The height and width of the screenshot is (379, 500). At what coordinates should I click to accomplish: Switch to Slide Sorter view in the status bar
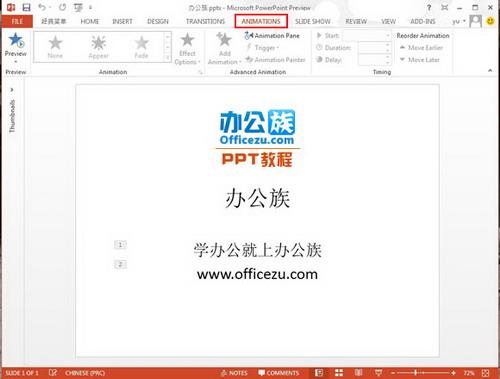point(339,373)
